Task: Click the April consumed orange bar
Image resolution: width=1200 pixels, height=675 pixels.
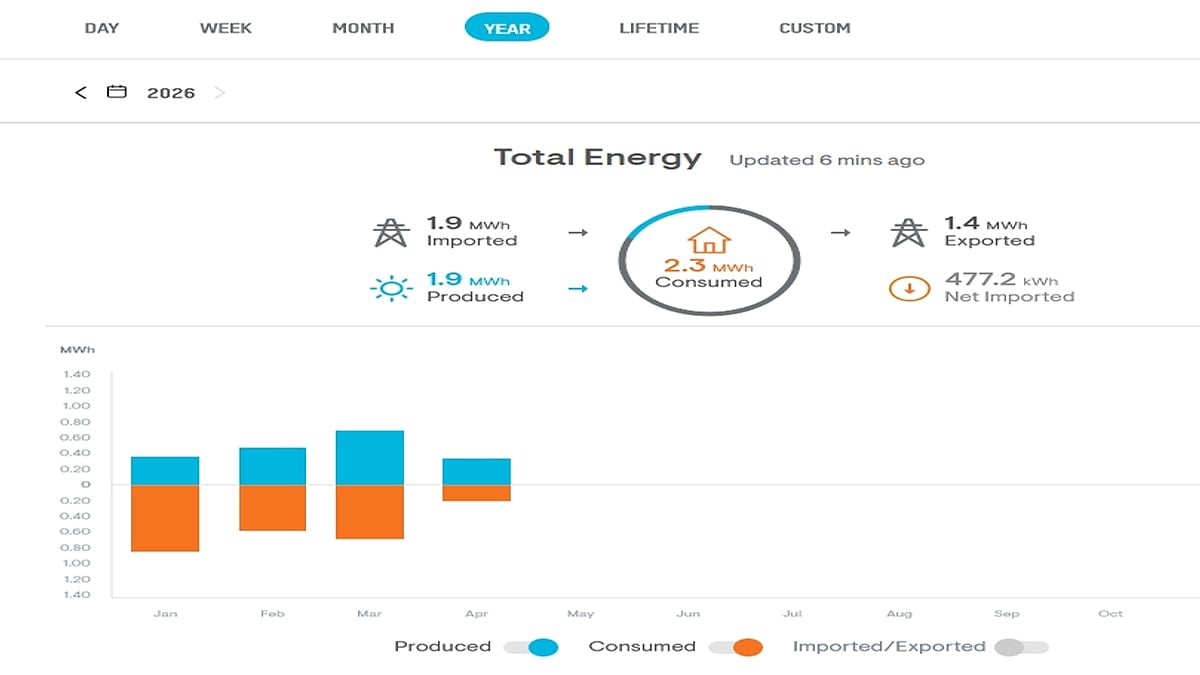Action: pos(477,493)
